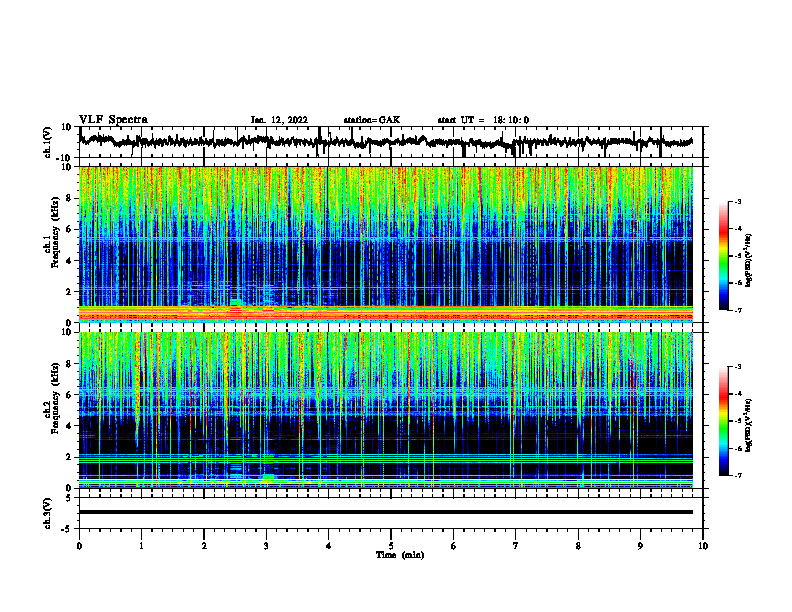Viewport: 792px width, 612px height.
Task: Click the "-3" label on ch.1 color bar
Action: [737, 201]
